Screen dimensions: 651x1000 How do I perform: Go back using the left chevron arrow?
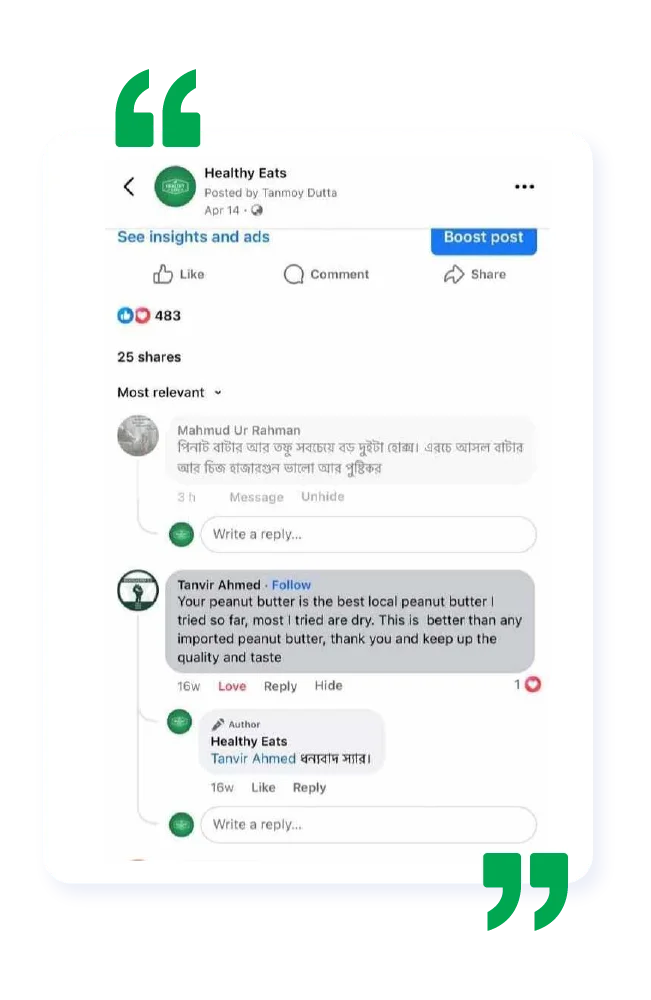coord(129,186)
